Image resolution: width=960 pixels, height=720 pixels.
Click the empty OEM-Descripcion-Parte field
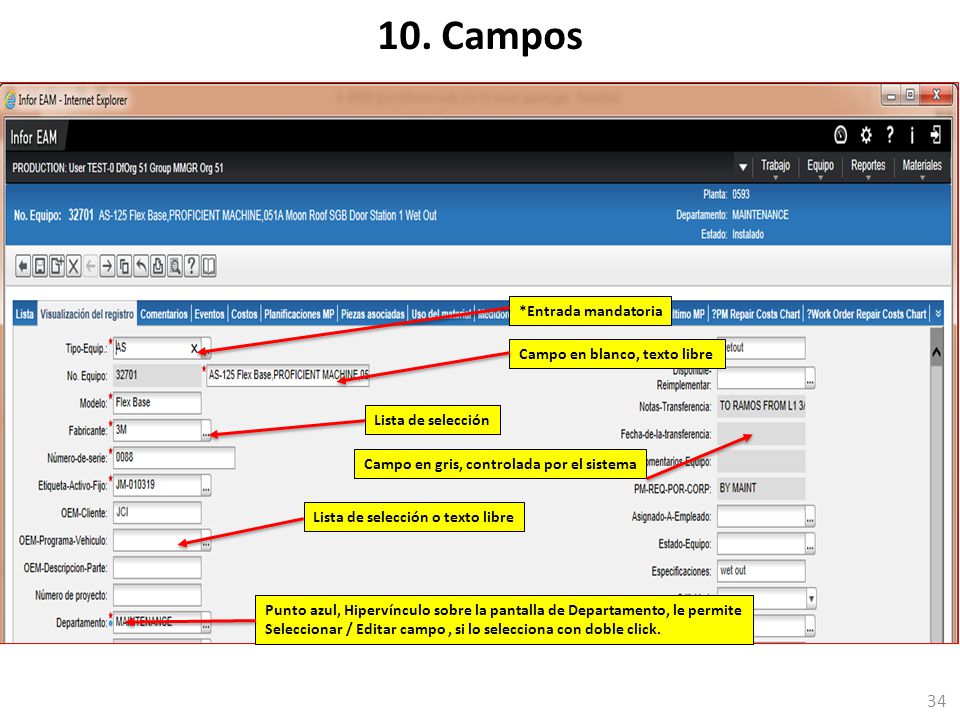157,568
